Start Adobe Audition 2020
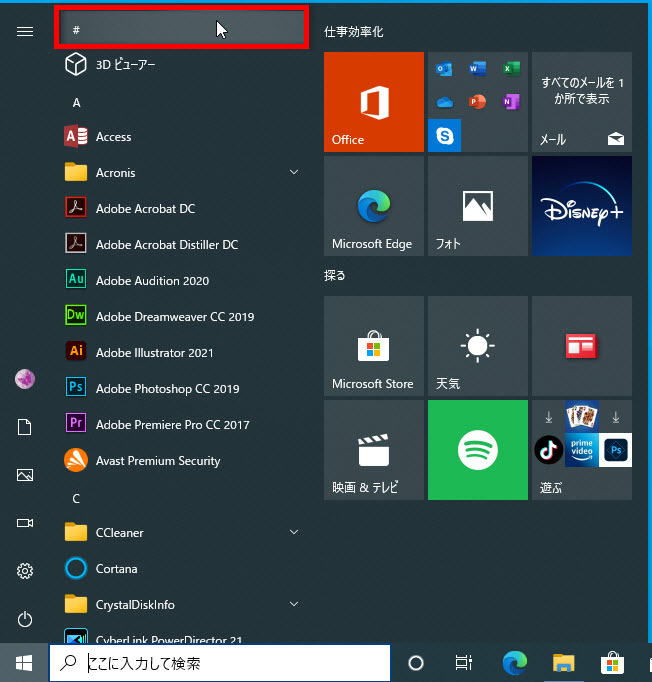 (x=152, y=281)
